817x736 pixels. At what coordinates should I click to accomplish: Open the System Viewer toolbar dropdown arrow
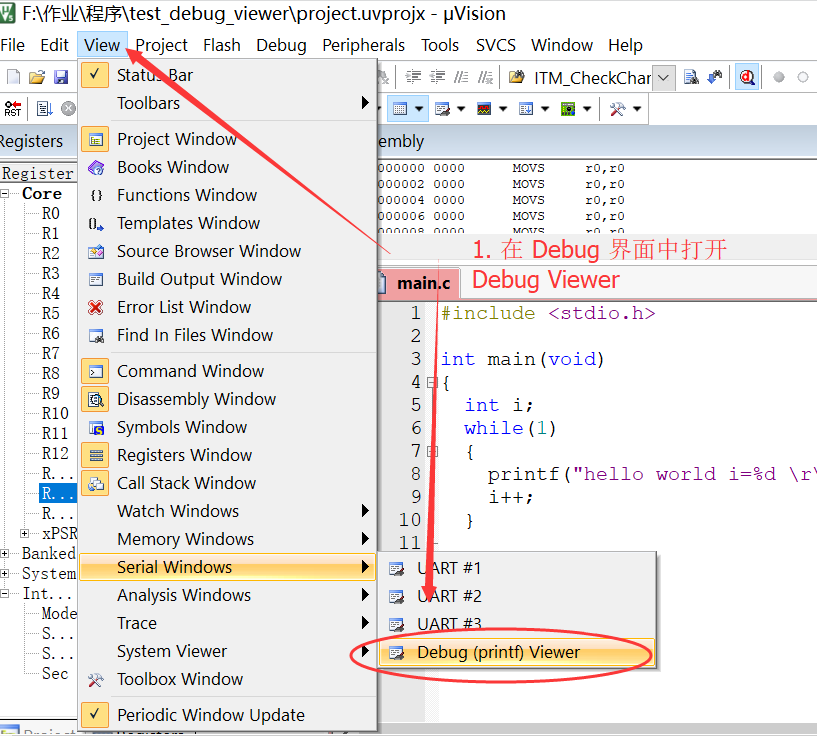tap(587, 109)
